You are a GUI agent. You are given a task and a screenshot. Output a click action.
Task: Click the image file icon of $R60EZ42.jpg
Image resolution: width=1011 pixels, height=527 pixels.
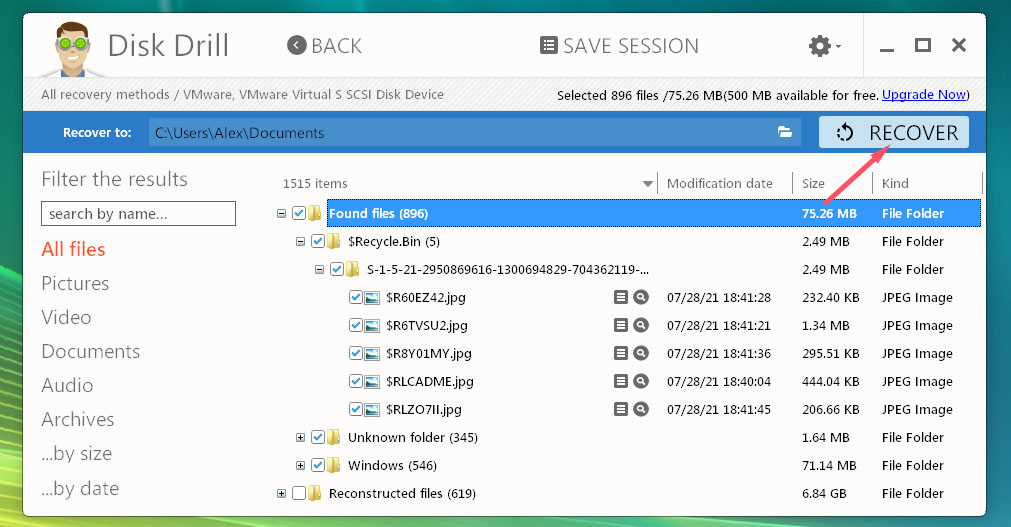(372, 297)
